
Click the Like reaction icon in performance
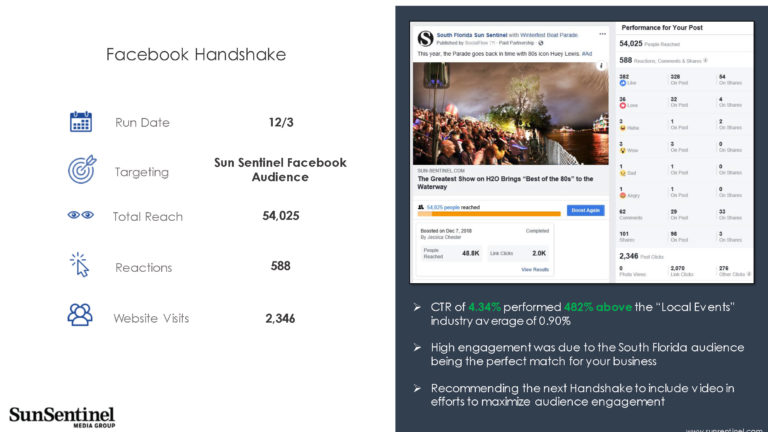point(623,83)
